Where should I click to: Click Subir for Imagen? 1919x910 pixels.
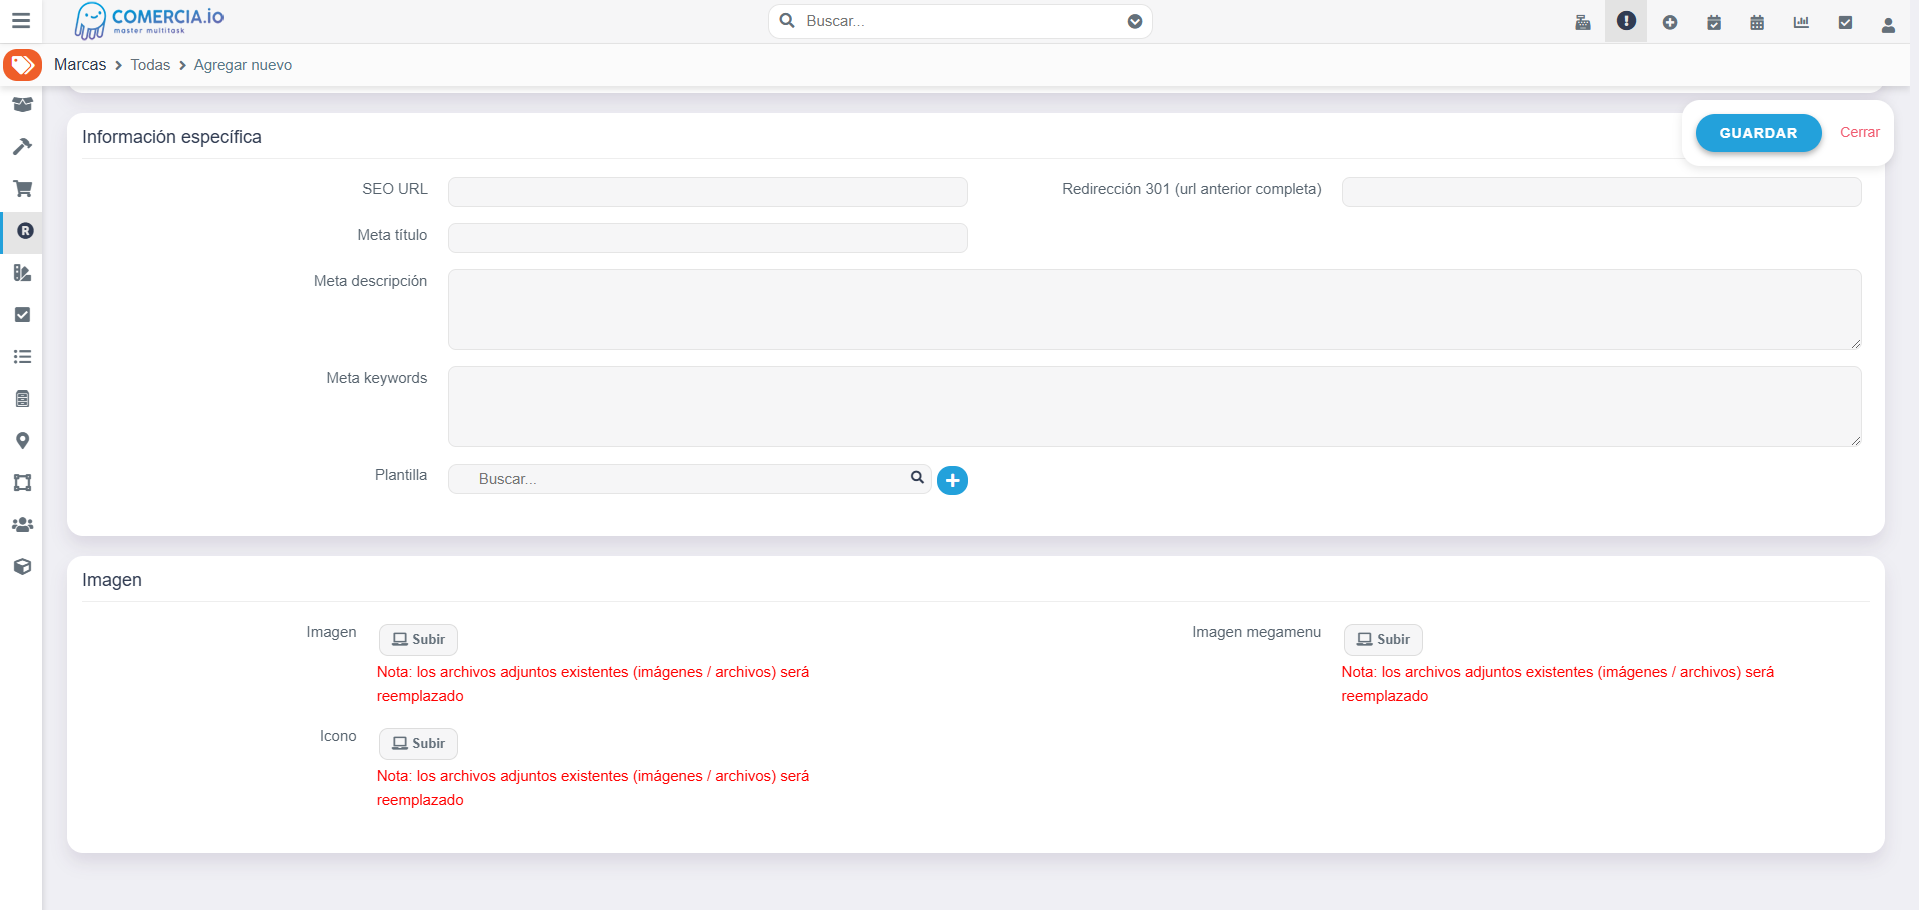[x=418, y=640]
